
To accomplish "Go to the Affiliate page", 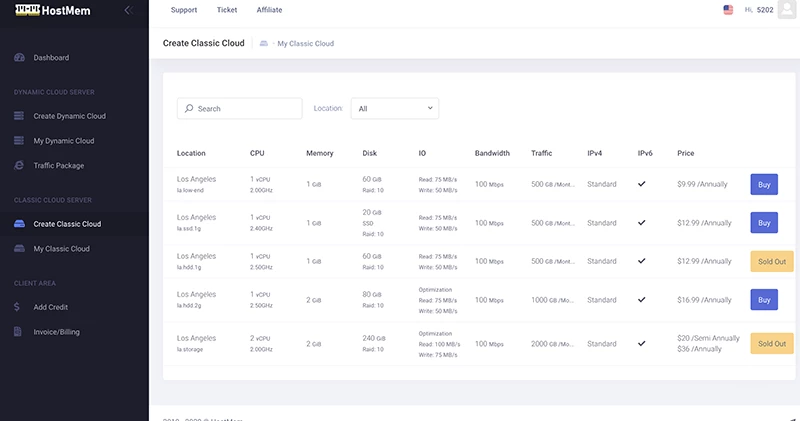I will point(269,10).
